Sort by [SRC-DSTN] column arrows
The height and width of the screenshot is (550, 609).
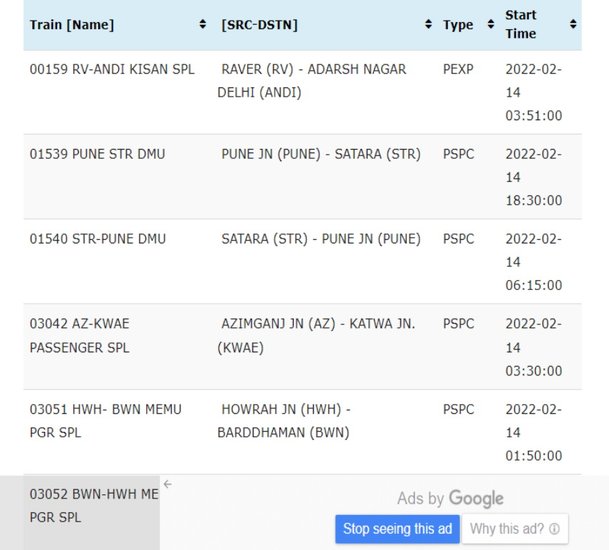[428, 24]
